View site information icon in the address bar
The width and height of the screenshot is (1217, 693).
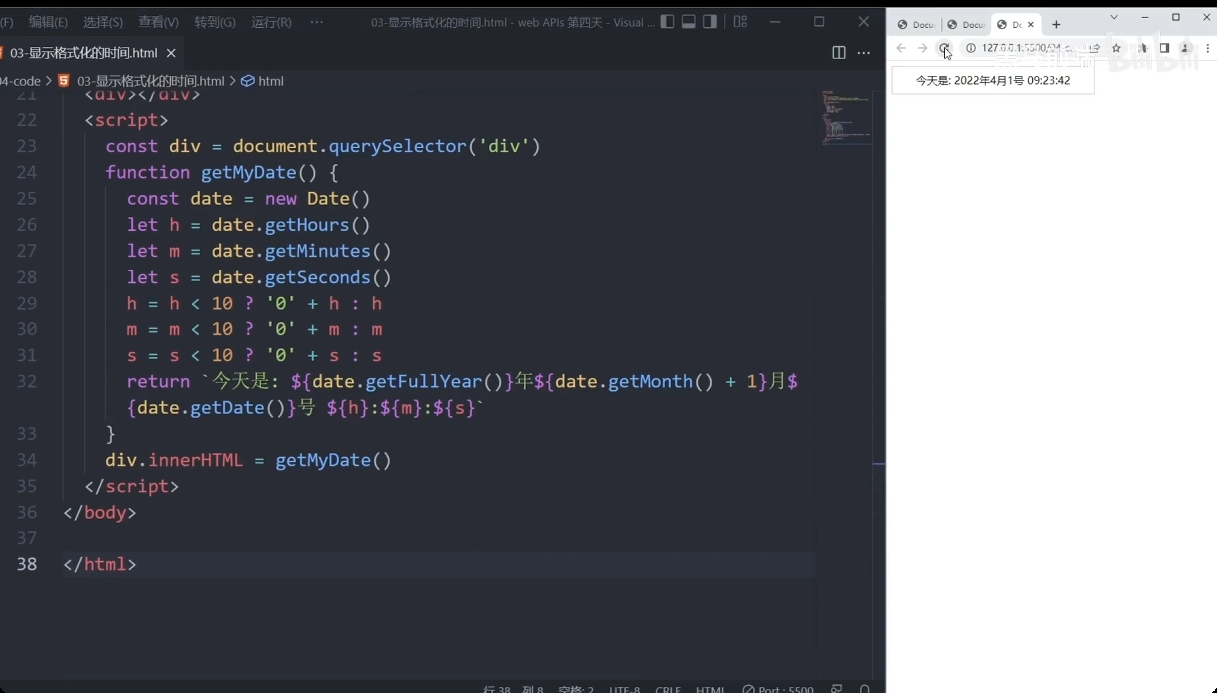point(970,48)
